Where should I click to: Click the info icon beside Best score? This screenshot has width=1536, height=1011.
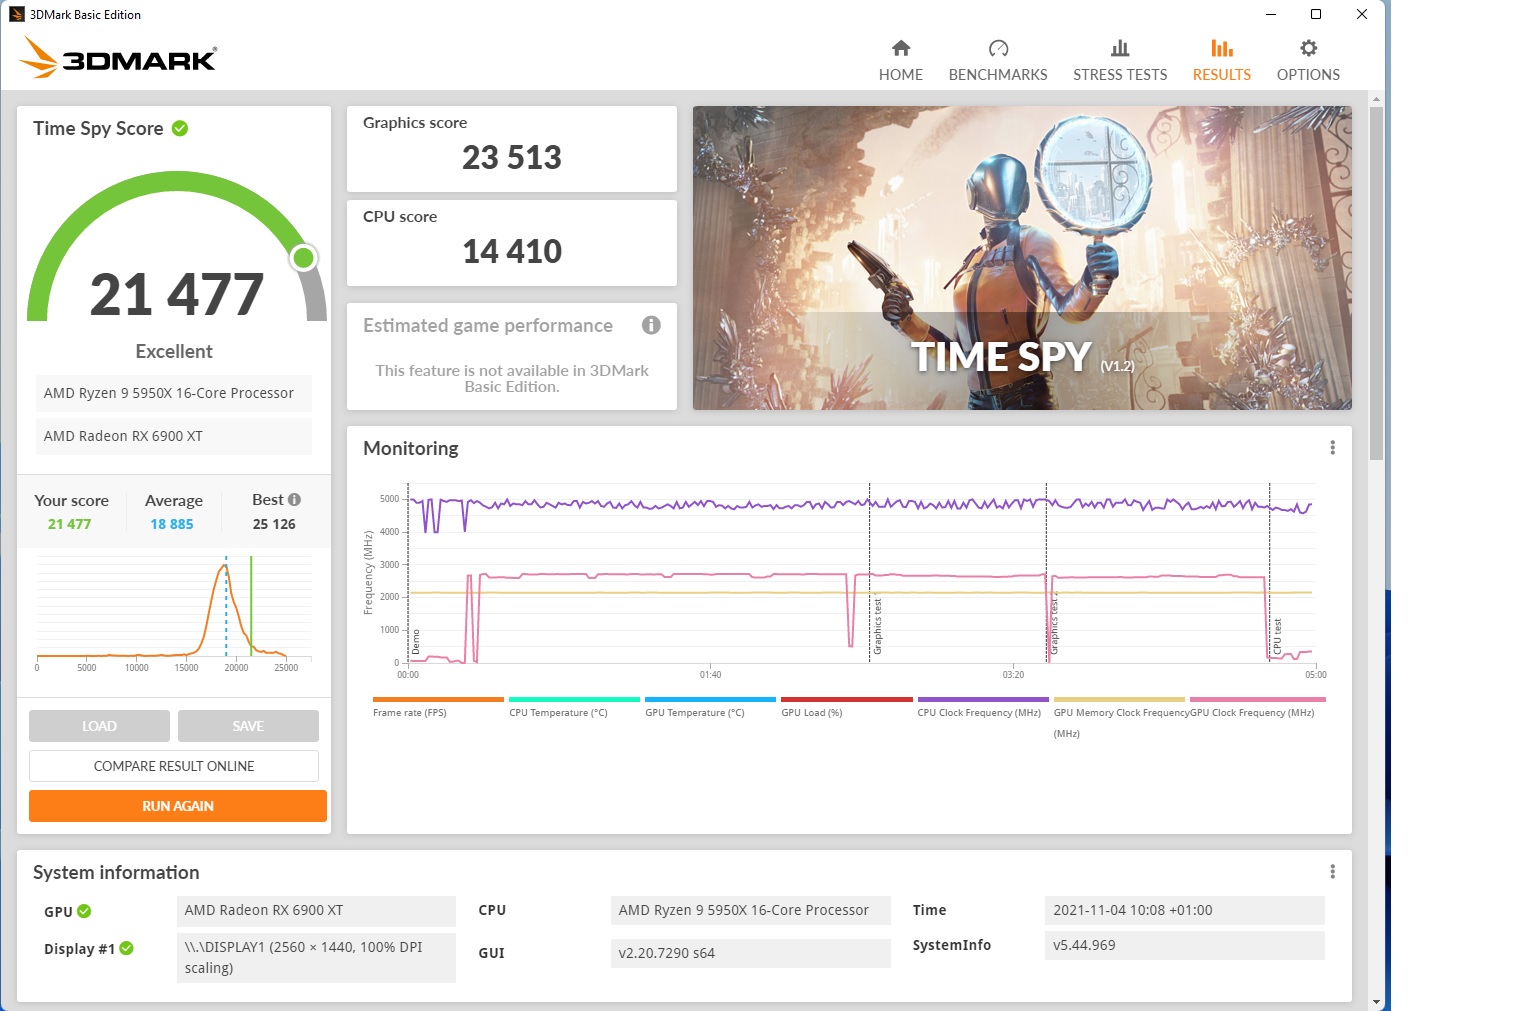pyautogui.click(x=294, y=499)
